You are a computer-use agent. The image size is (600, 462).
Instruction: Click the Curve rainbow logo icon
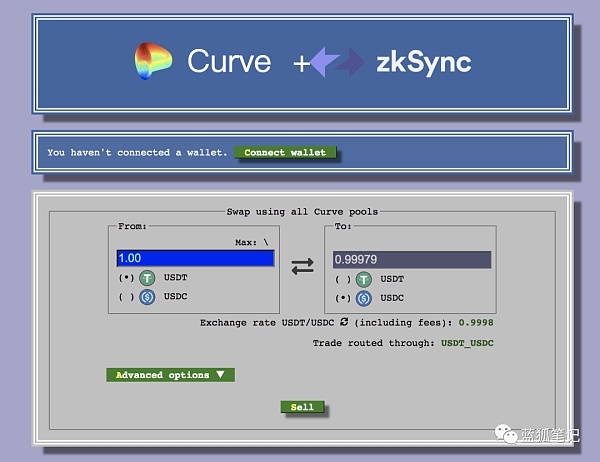point(153,62)
